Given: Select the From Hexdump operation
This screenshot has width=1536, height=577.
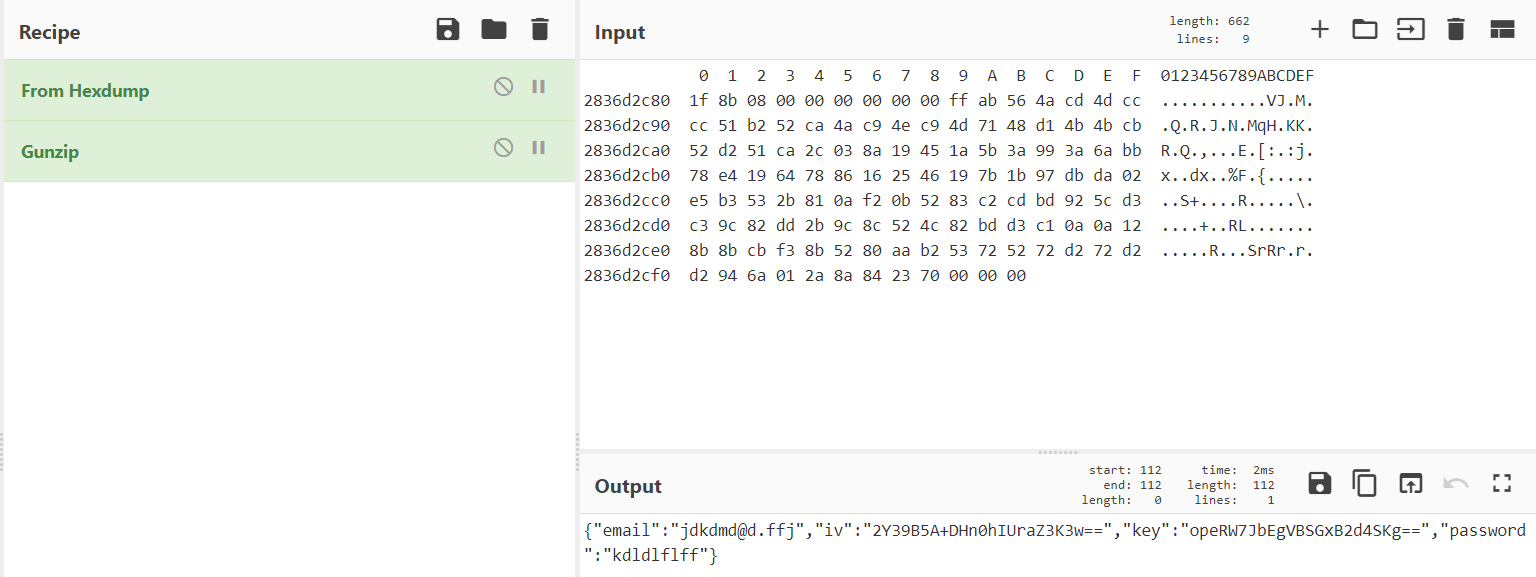Looking at the screenshot, I should tap(85, 91).
